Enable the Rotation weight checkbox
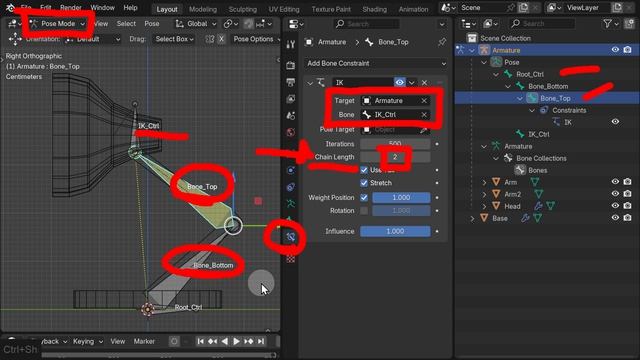This screenshot has width=640, height=360. (364, 211)
